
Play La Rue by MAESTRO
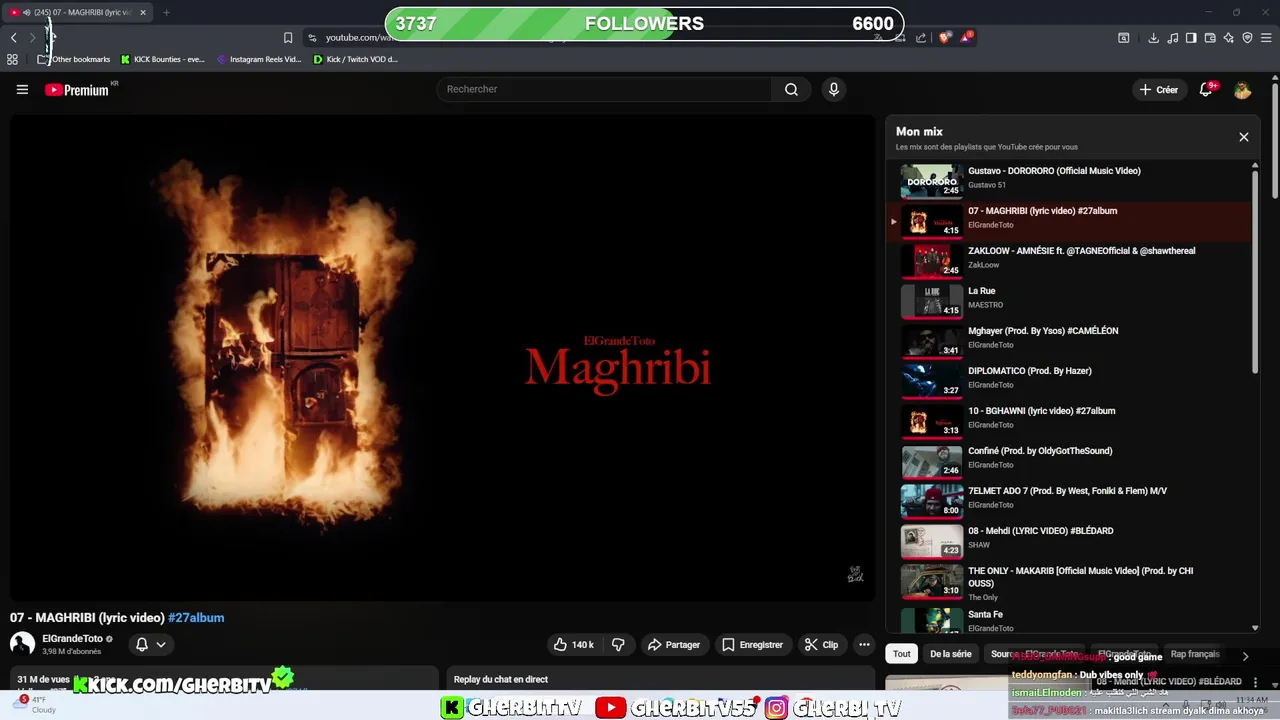click(x=1069, y=302)
